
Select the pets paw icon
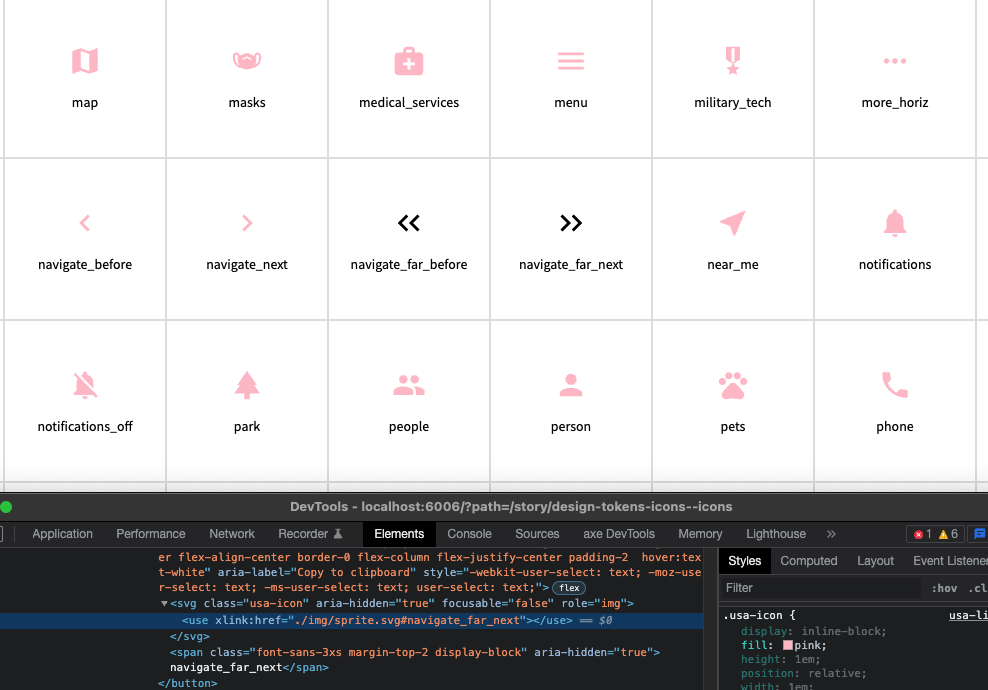733,385
